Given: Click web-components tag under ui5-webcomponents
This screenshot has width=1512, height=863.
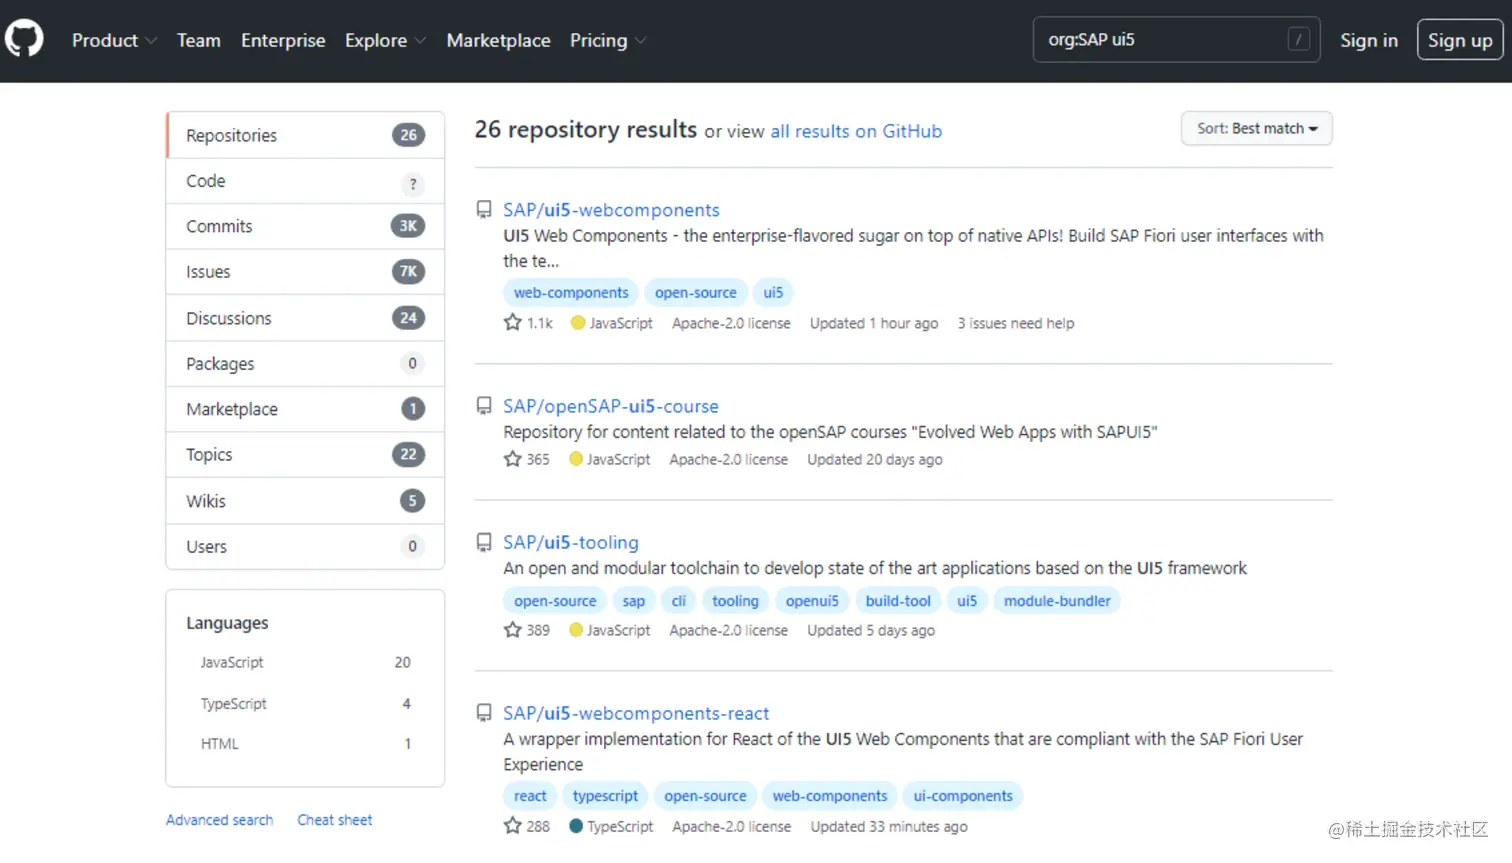Looking at the screenshot, I should click(571, 292).
